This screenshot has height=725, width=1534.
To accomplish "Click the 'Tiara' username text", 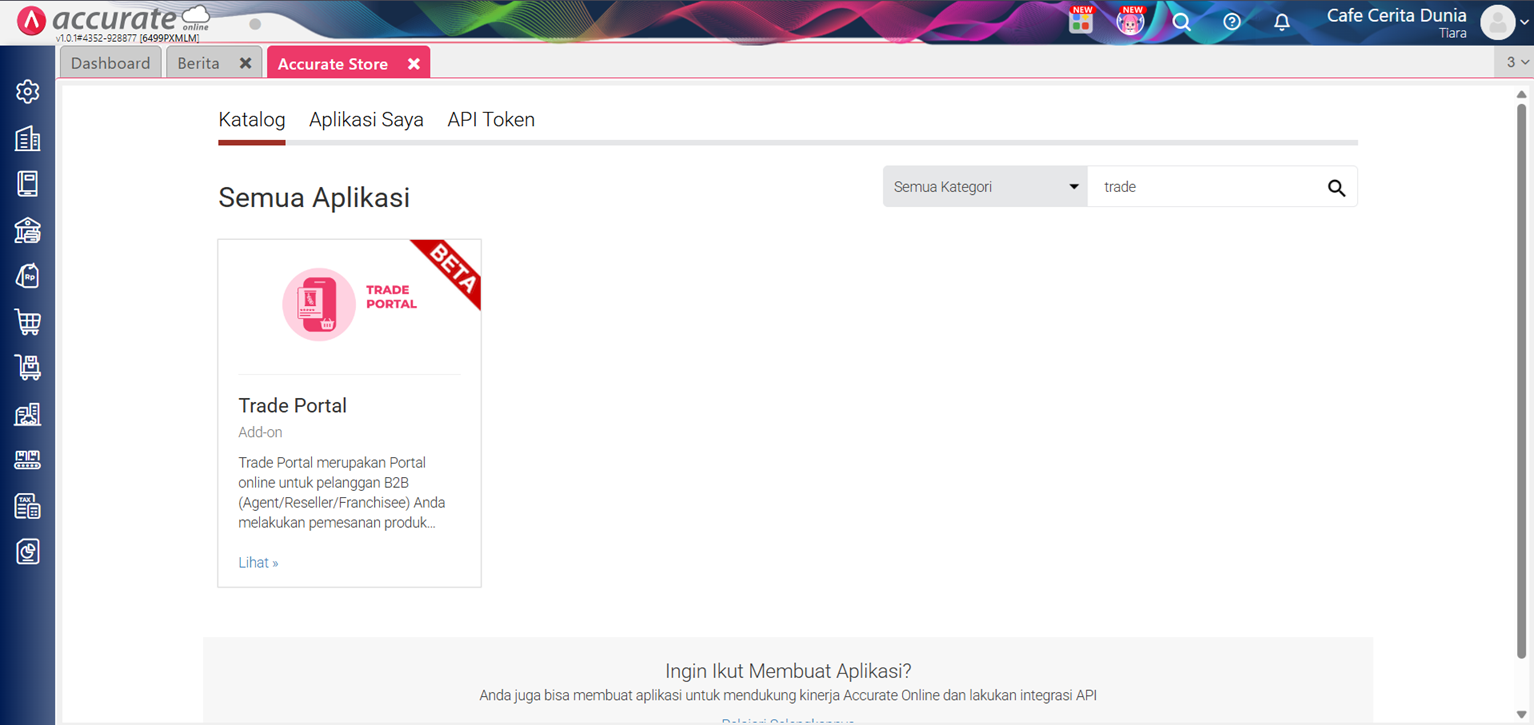I will (x=1452, y=34).
